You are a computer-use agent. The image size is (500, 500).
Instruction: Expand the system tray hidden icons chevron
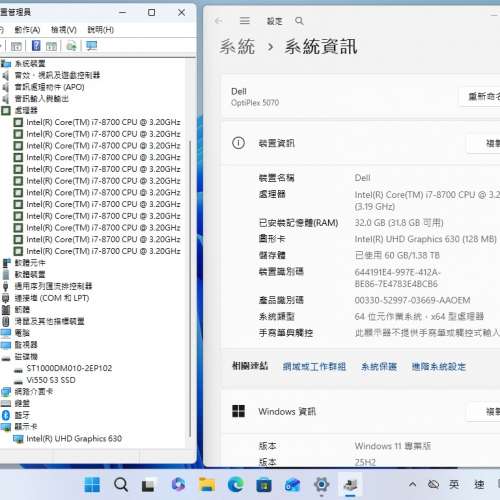[x=412, y=484]
